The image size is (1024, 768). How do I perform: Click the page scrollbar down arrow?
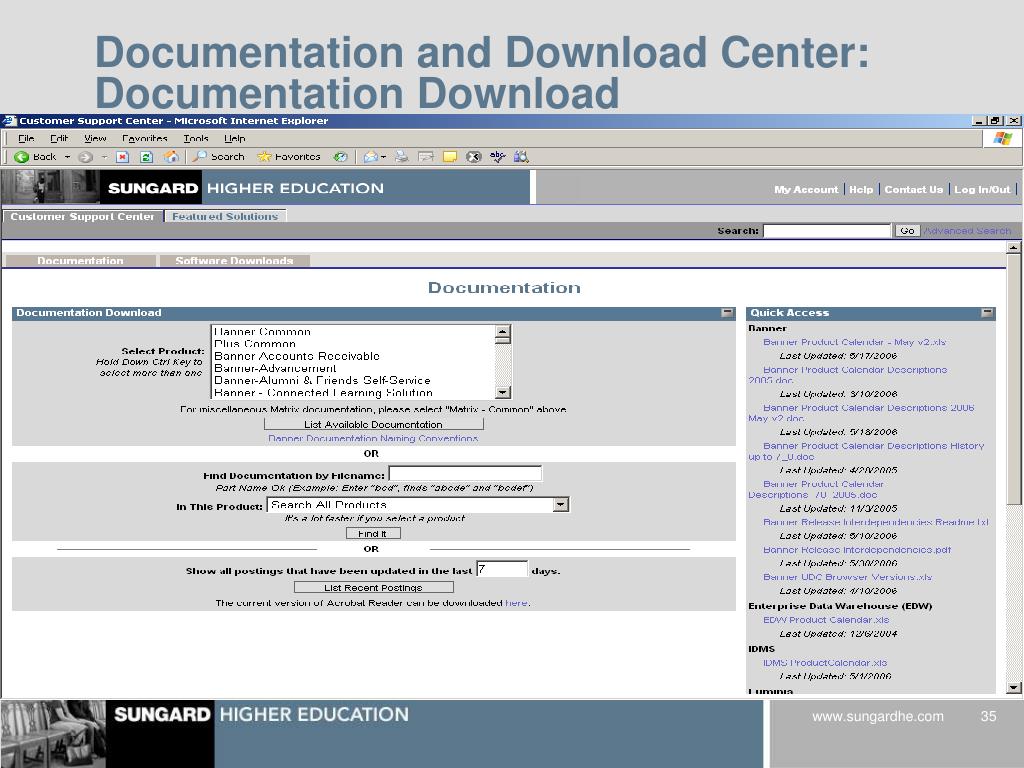[x=1014, y=687]
